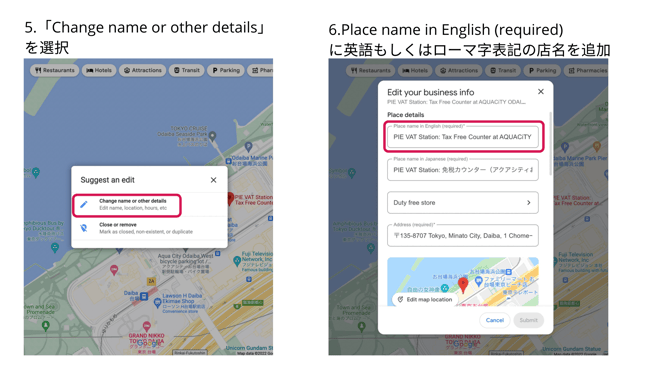This screenshot has height=369, width=657.
Task: Click PIE VAT Station red pin in left map
Action: click(x=230, y=198)
